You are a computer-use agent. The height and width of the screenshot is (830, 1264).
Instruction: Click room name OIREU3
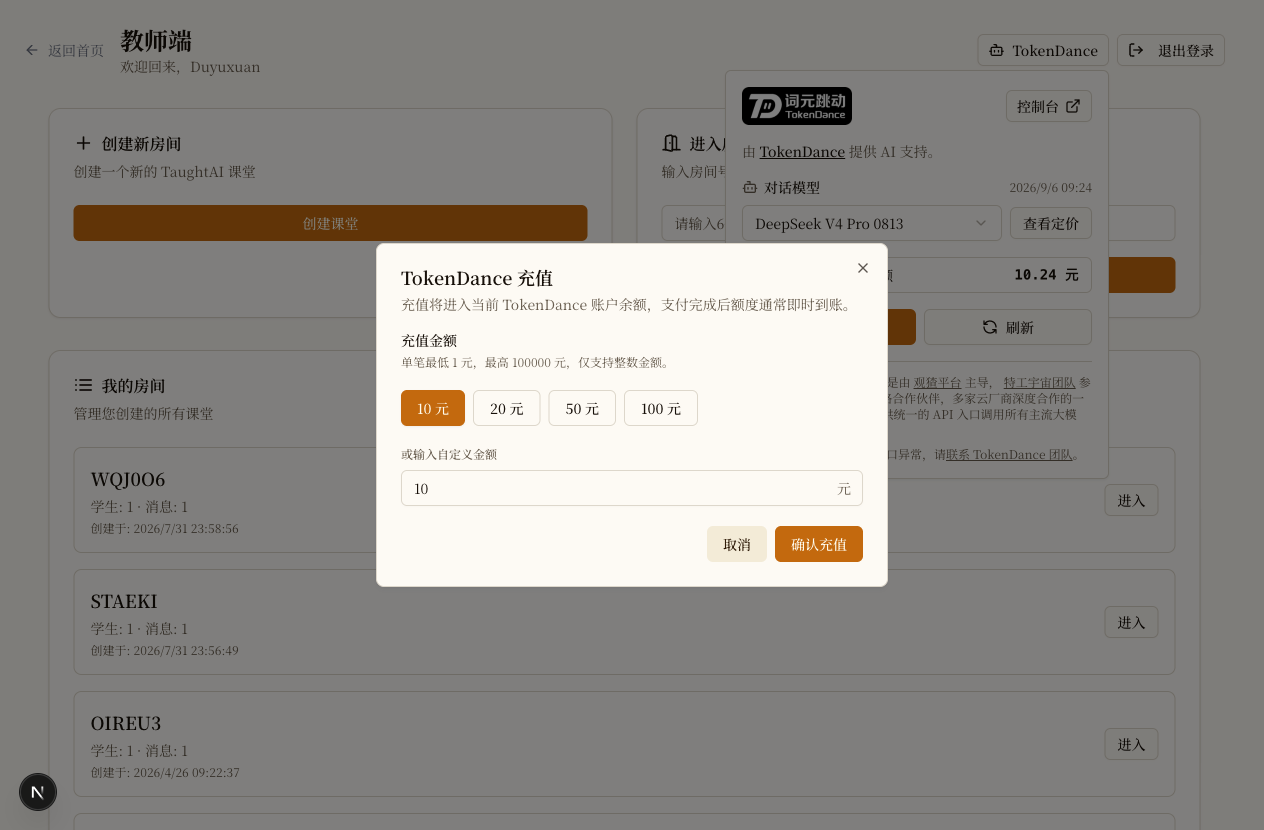click(x=126, y=723)
